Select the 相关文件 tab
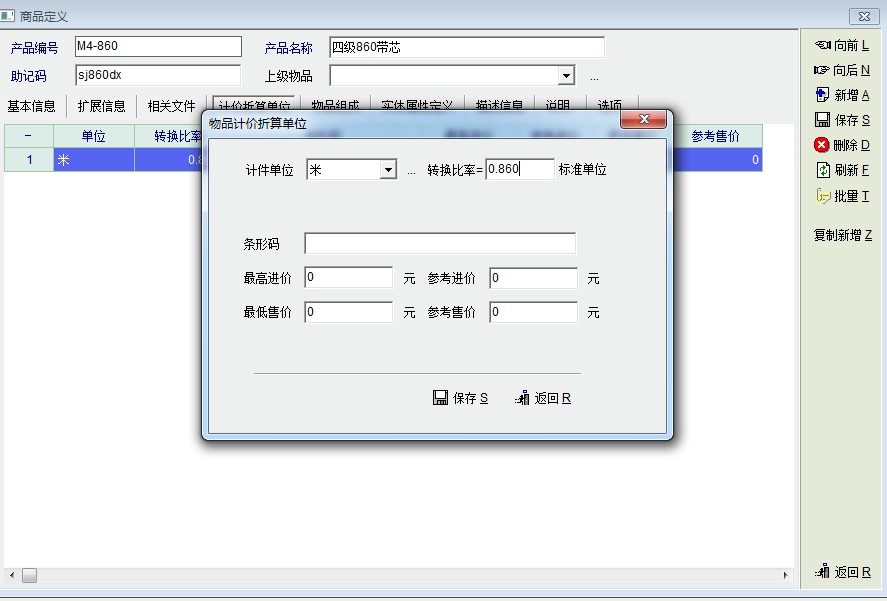The image size is (887, 601). [x=172, y=106]
